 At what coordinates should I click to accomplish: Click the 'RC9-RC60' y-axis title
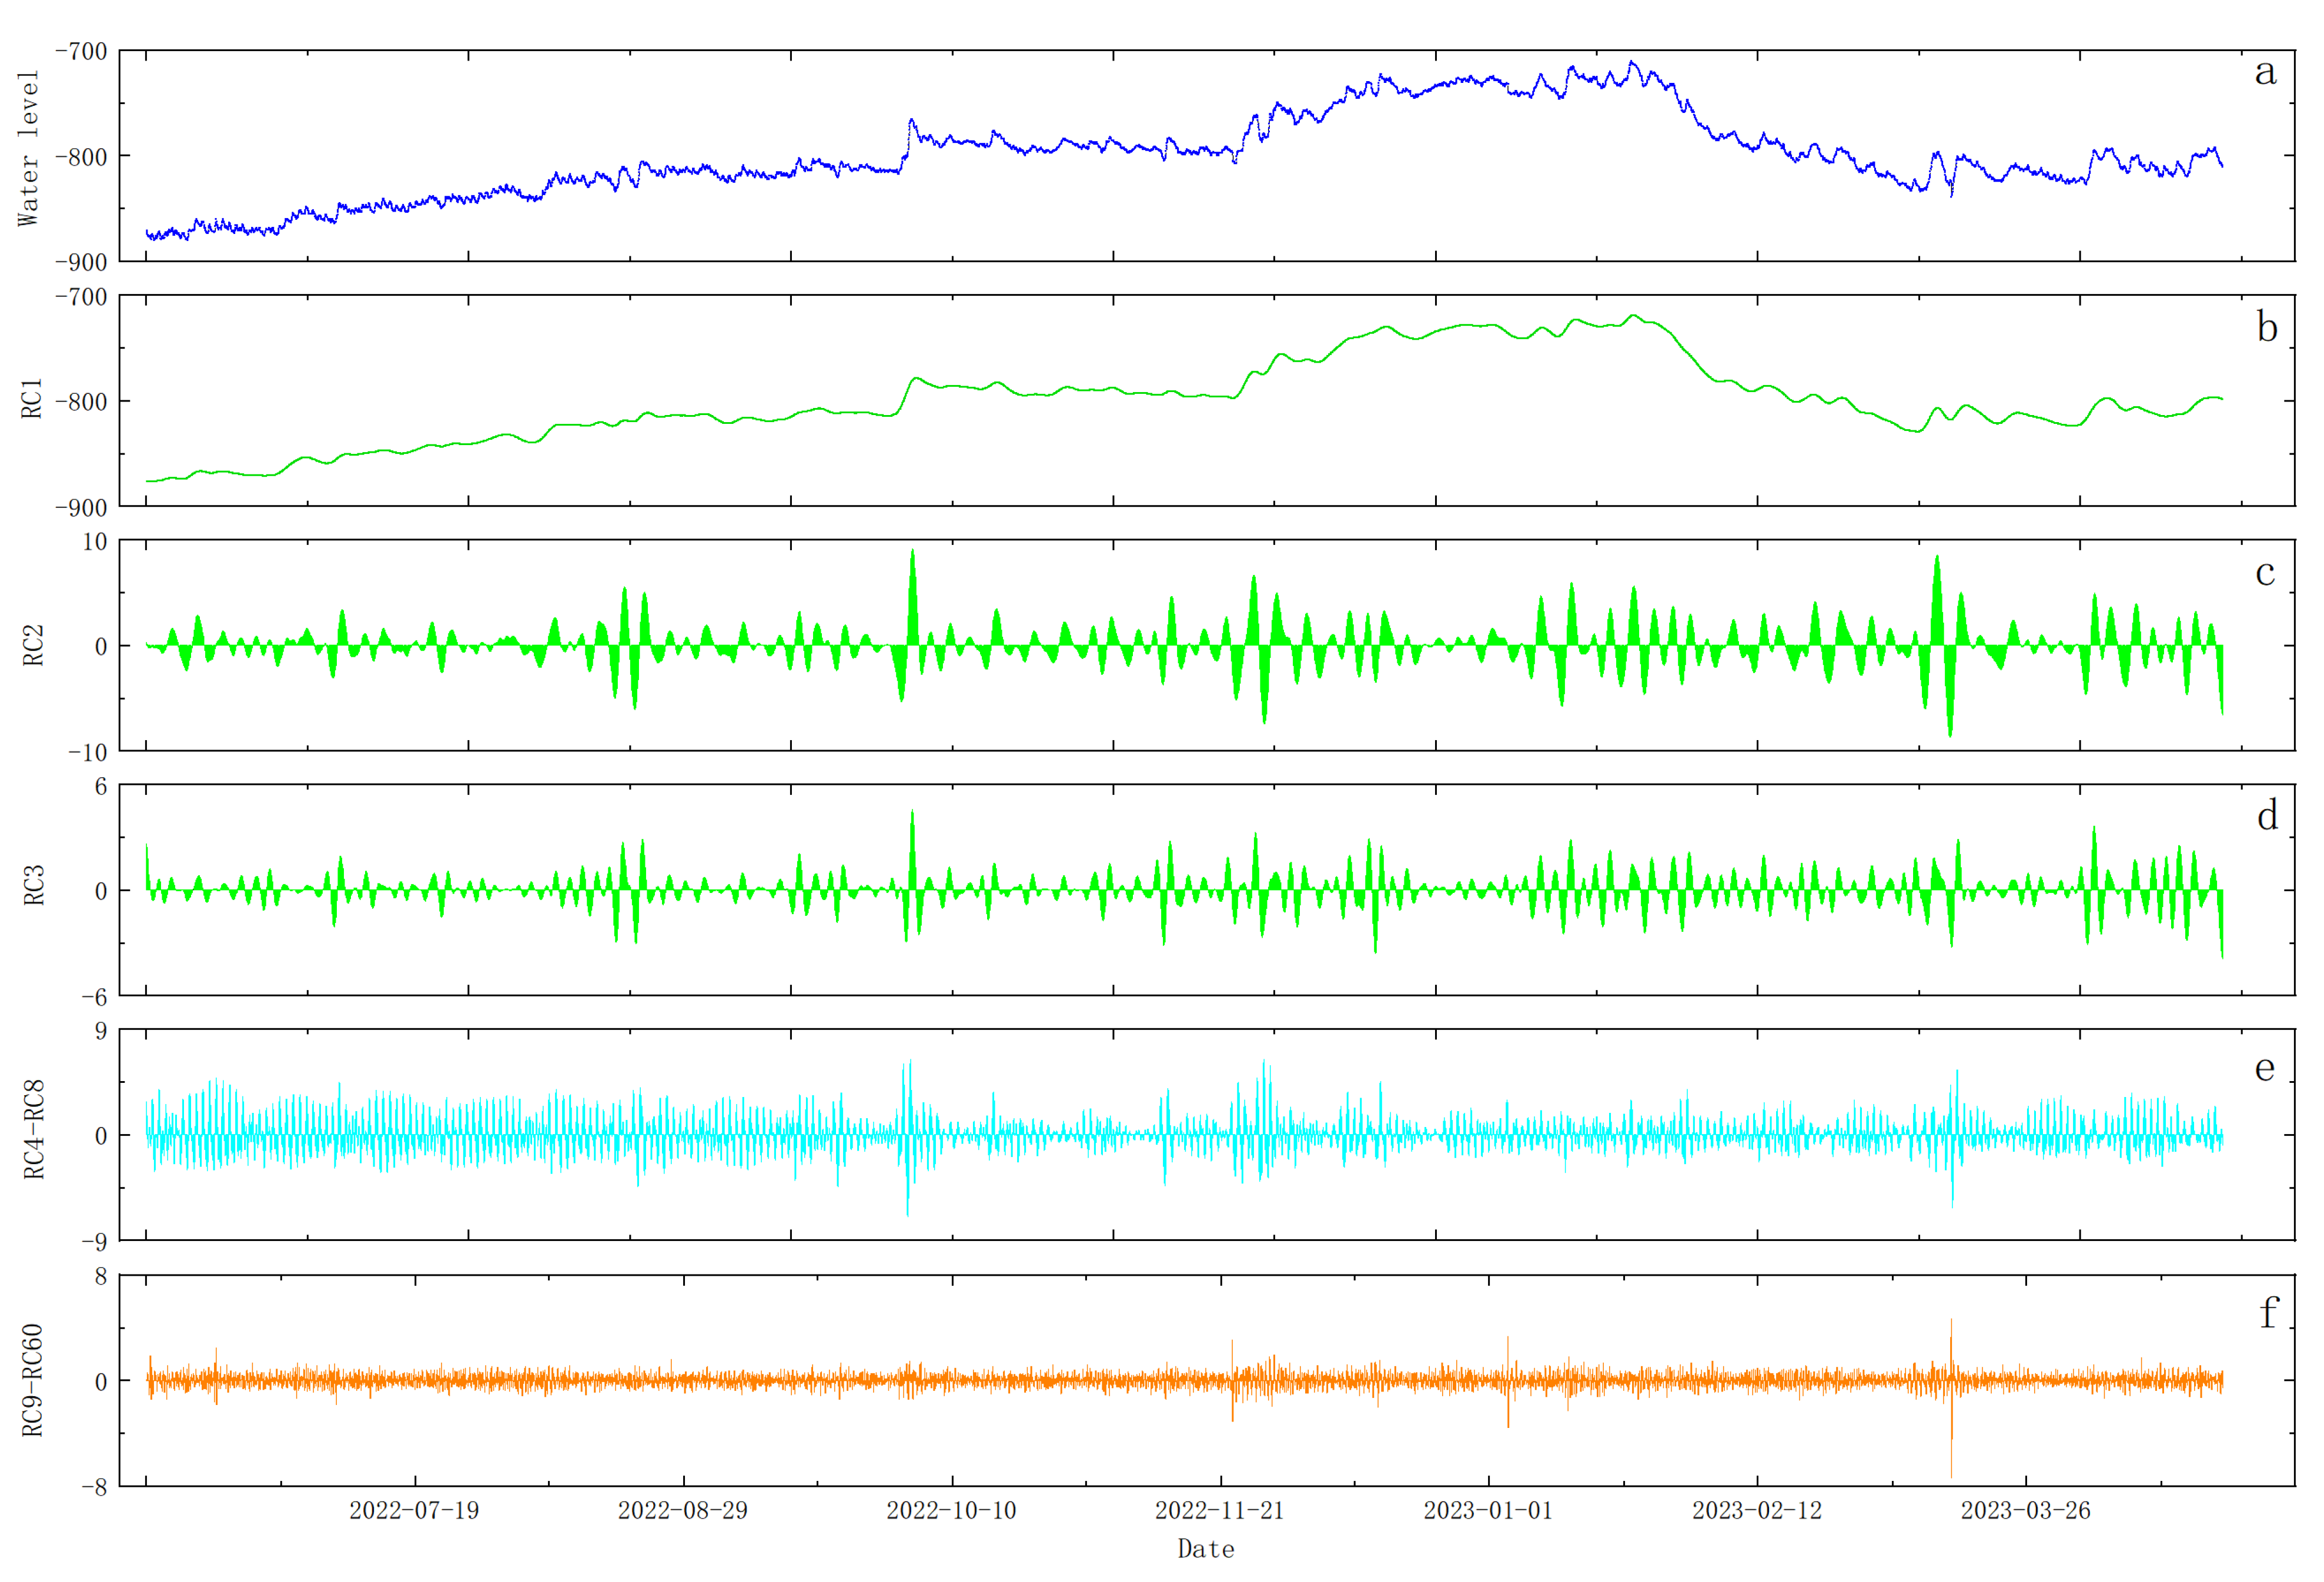33,1380
